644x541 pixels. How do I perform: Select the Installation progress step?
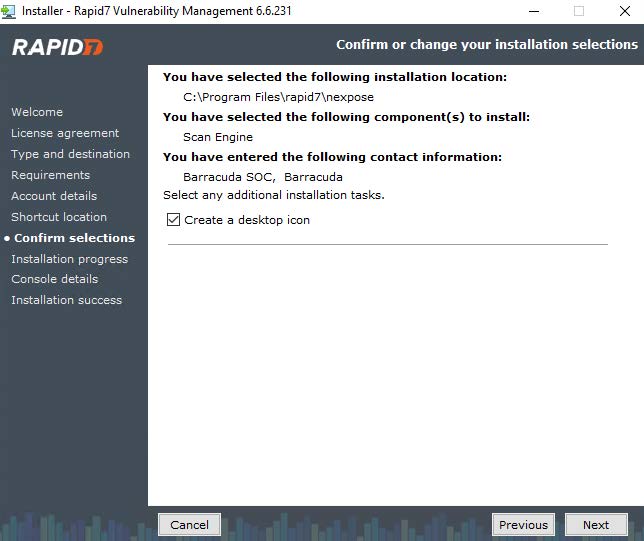pos(69,259)
